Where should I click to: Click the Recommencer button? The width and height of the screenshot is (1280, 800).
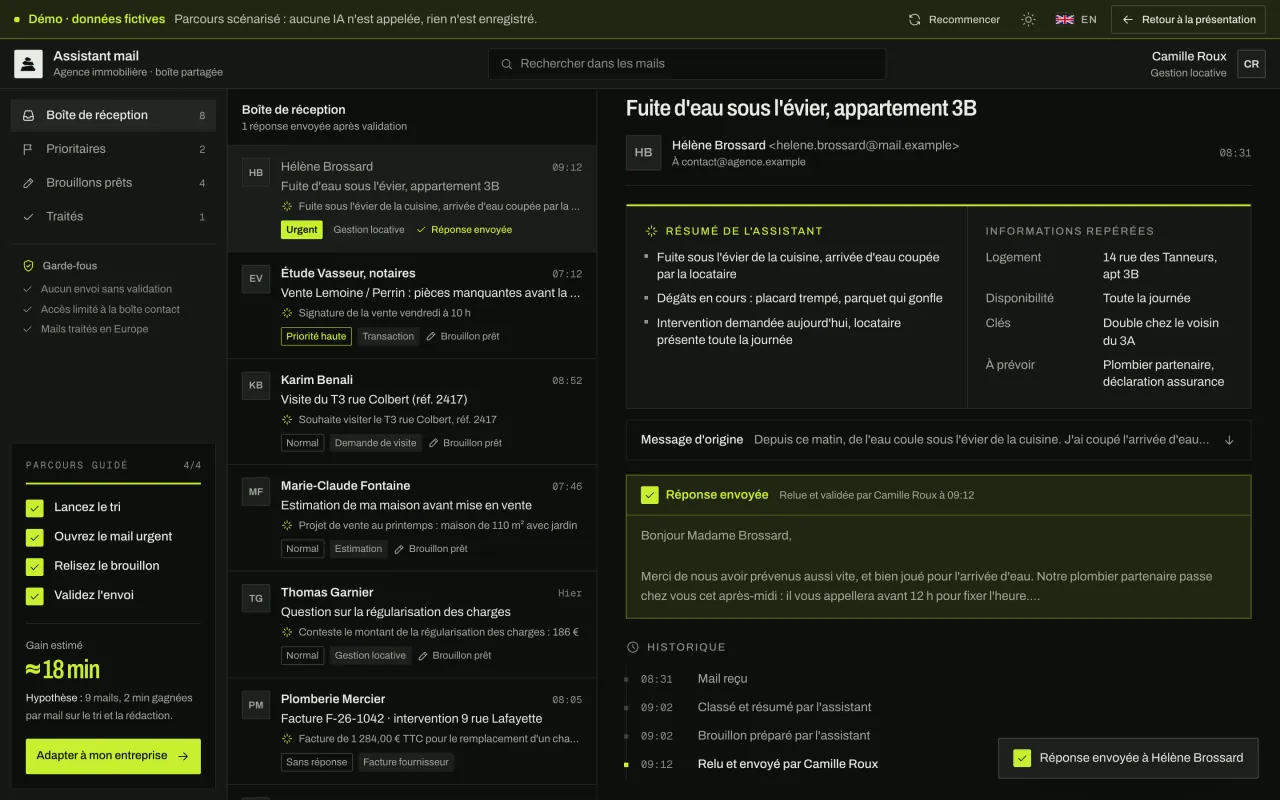[954, 19]
